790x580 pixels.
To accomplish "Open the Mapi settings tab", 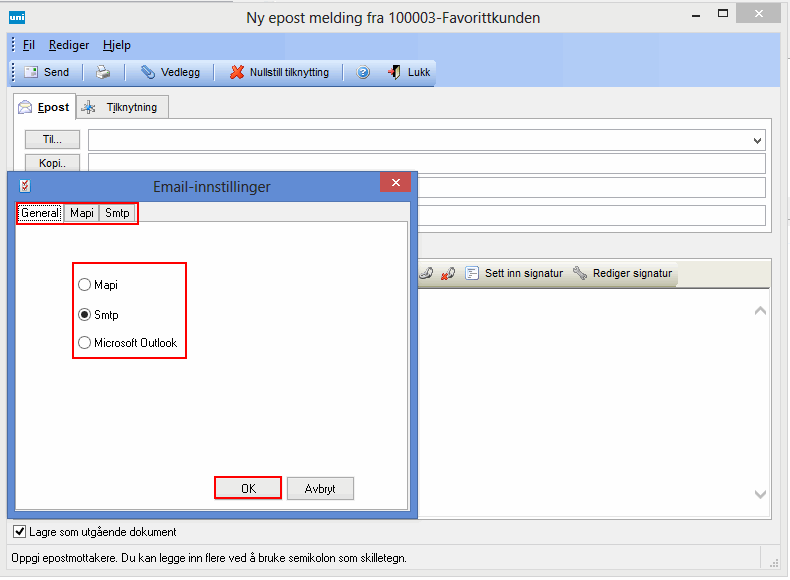I will (x=82, y=213).
